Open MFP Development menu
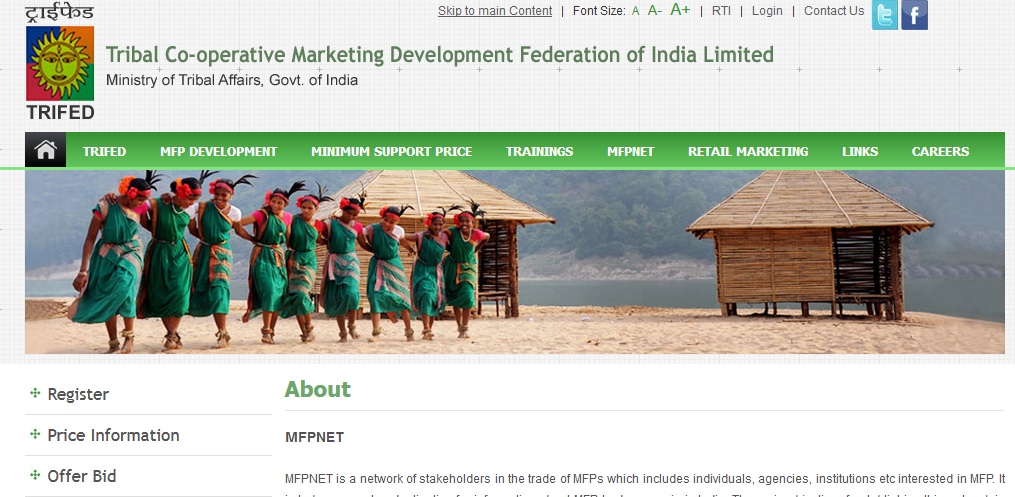1015x497 pixels. 219,151
